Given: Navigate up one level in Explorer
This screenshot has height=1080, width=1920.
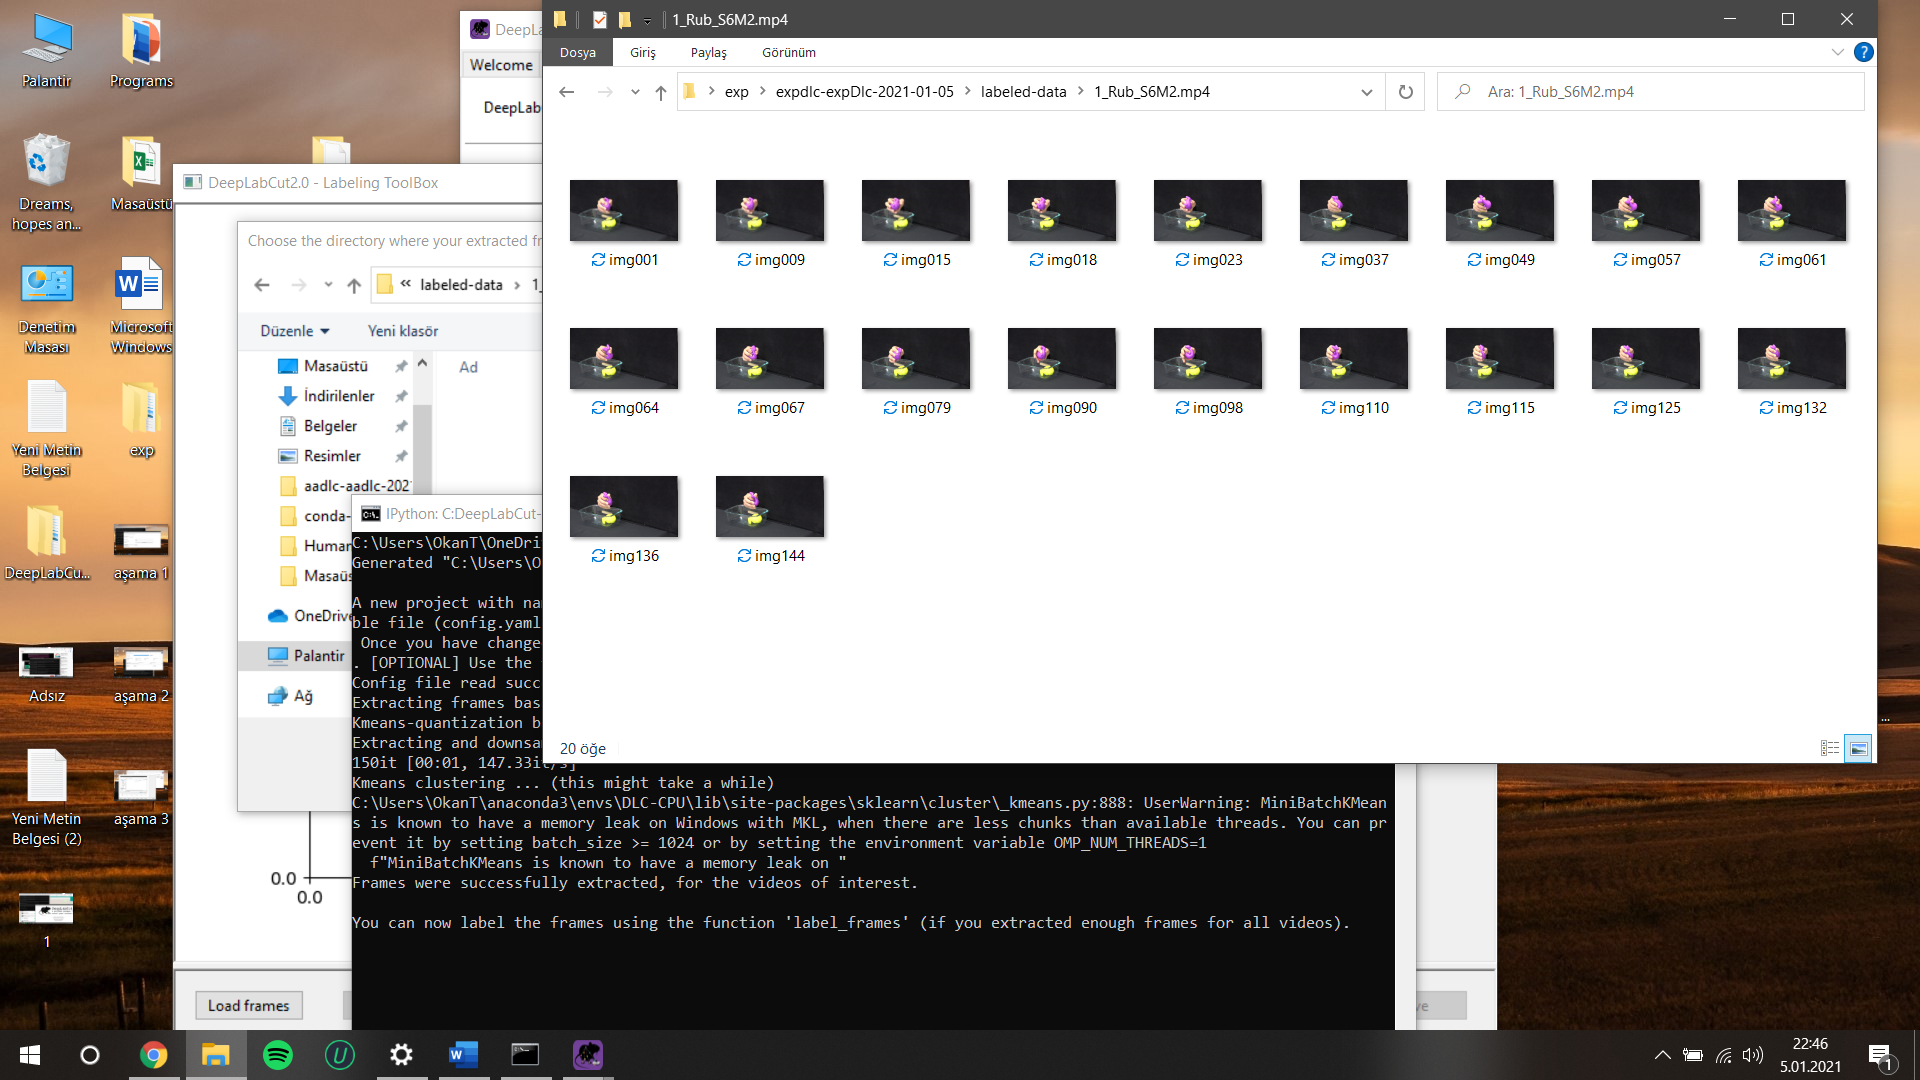Looking at the screenshot, I should (x=660, y=91).
